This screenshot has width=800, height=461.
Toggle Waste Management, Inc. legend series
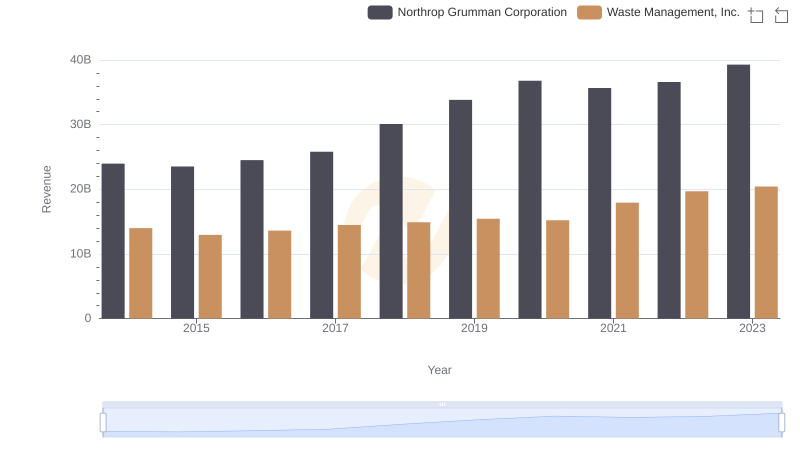click(658, 12)
